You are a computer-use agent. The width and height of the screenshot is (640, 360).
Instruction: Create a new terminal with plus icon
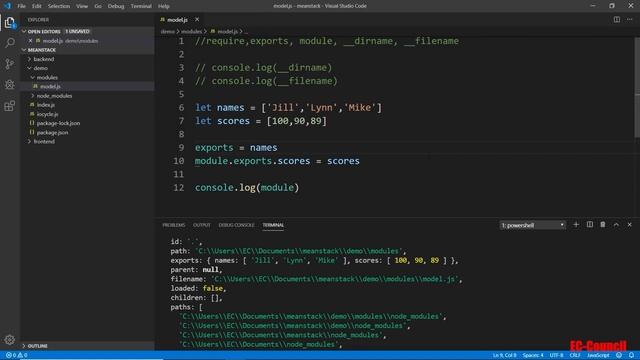point(576,224)
